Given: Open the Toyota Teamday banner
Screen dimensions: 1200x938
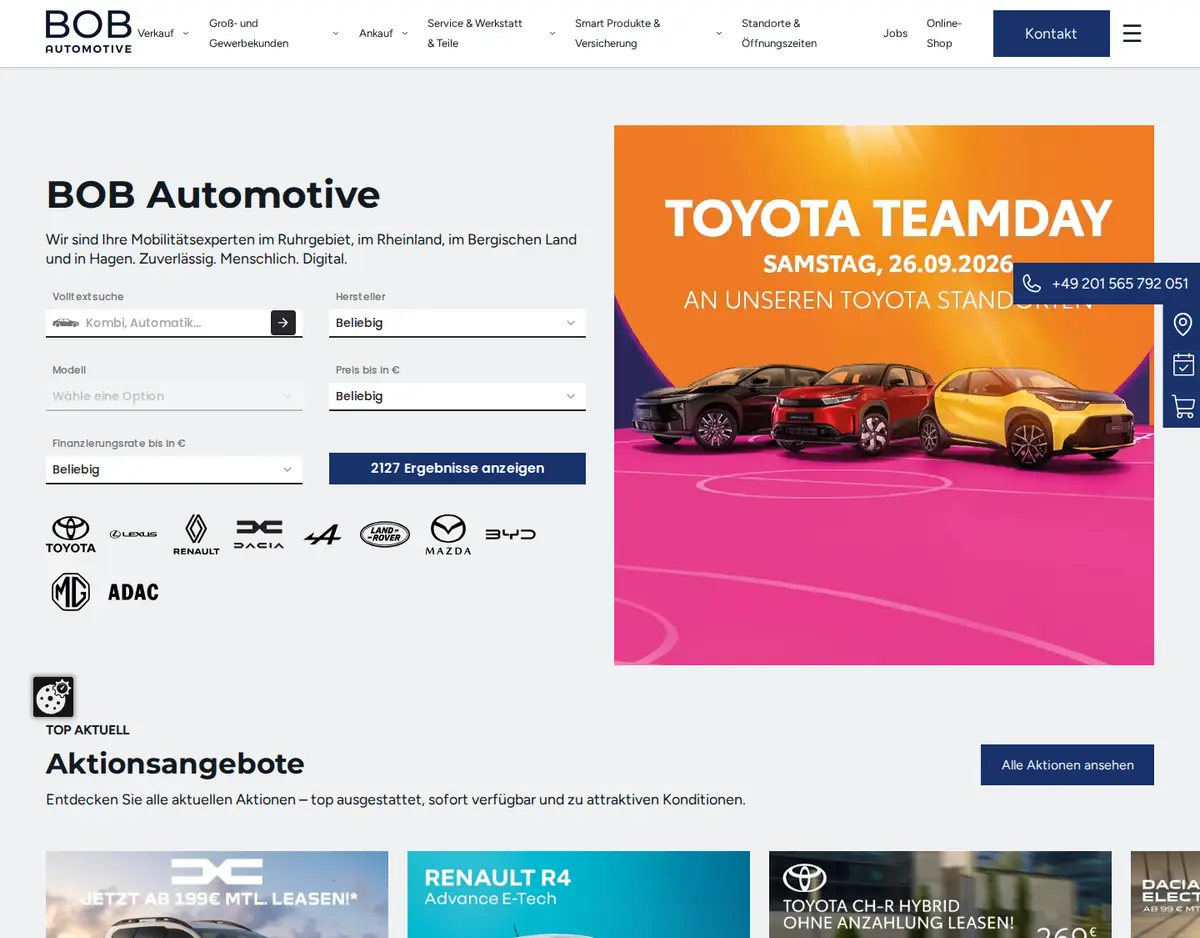Looking at the screenshot, I should (884, 395).
